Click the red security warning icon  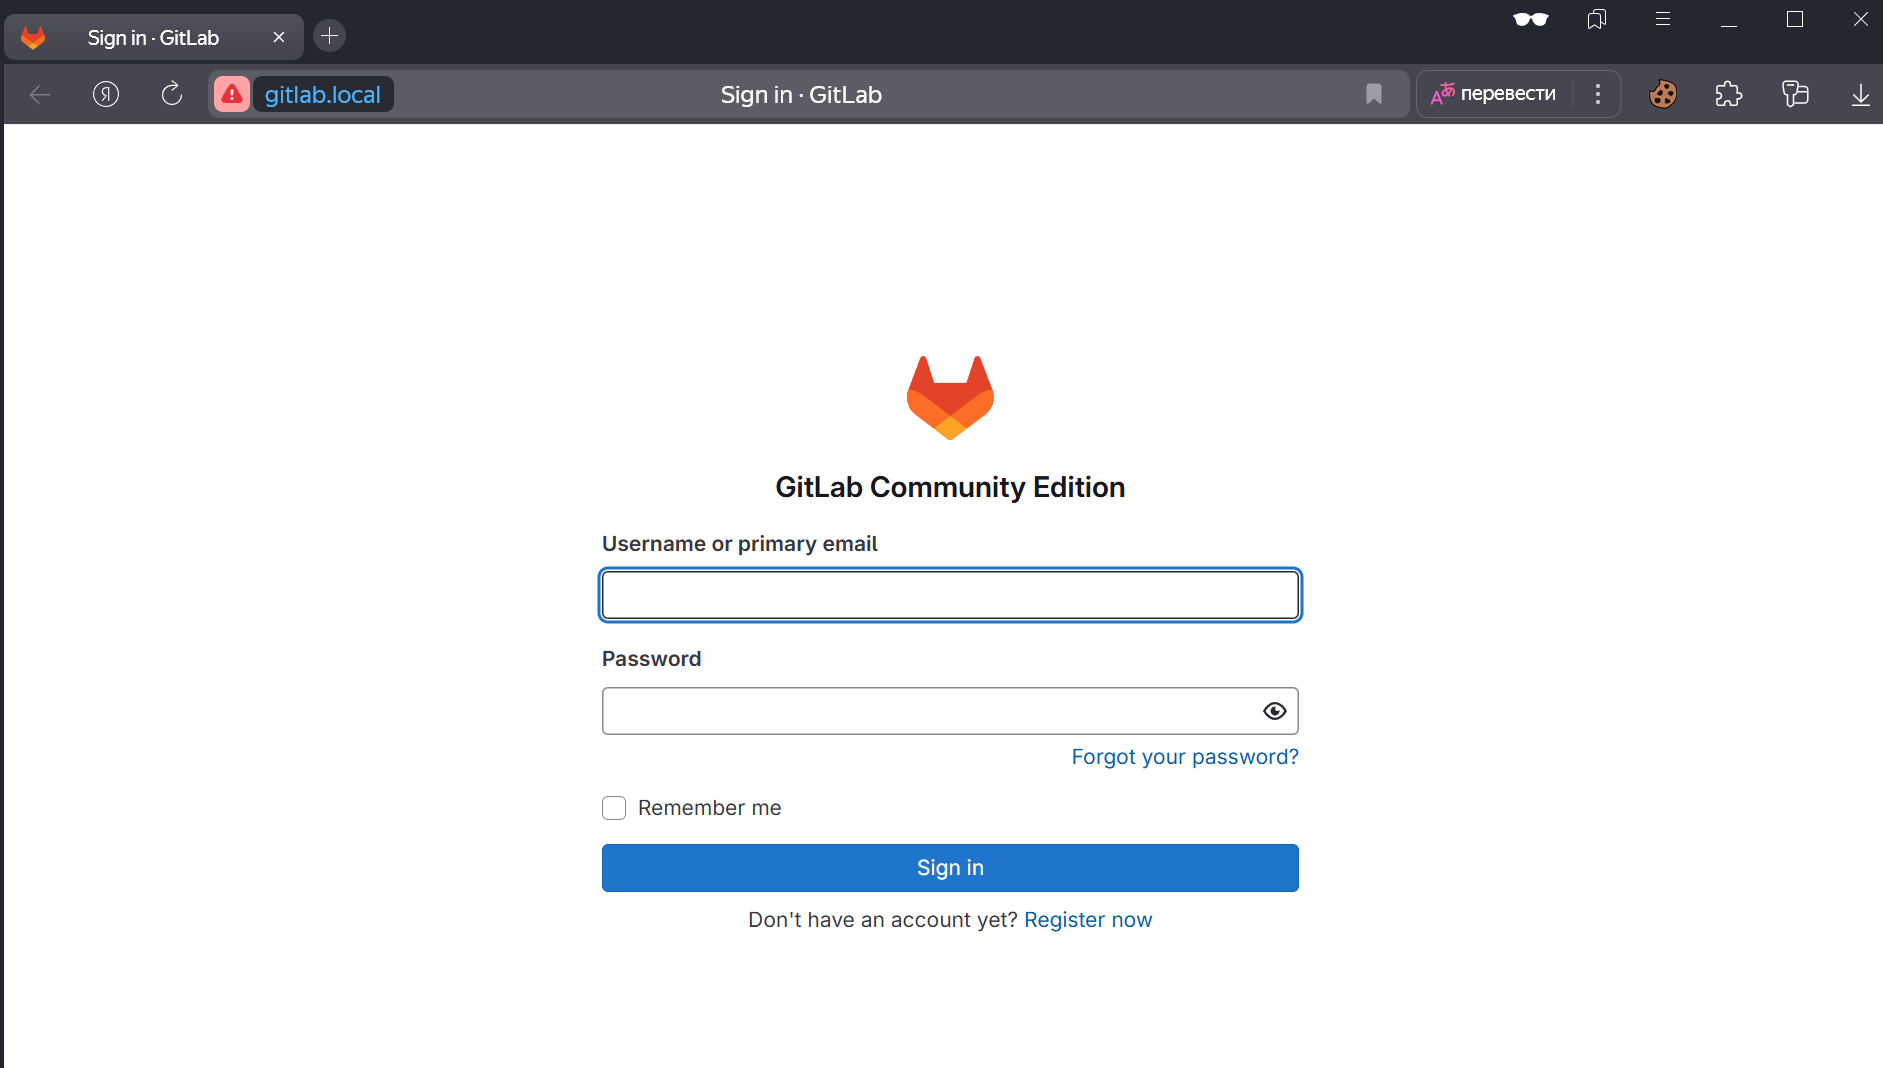[231, 95]
